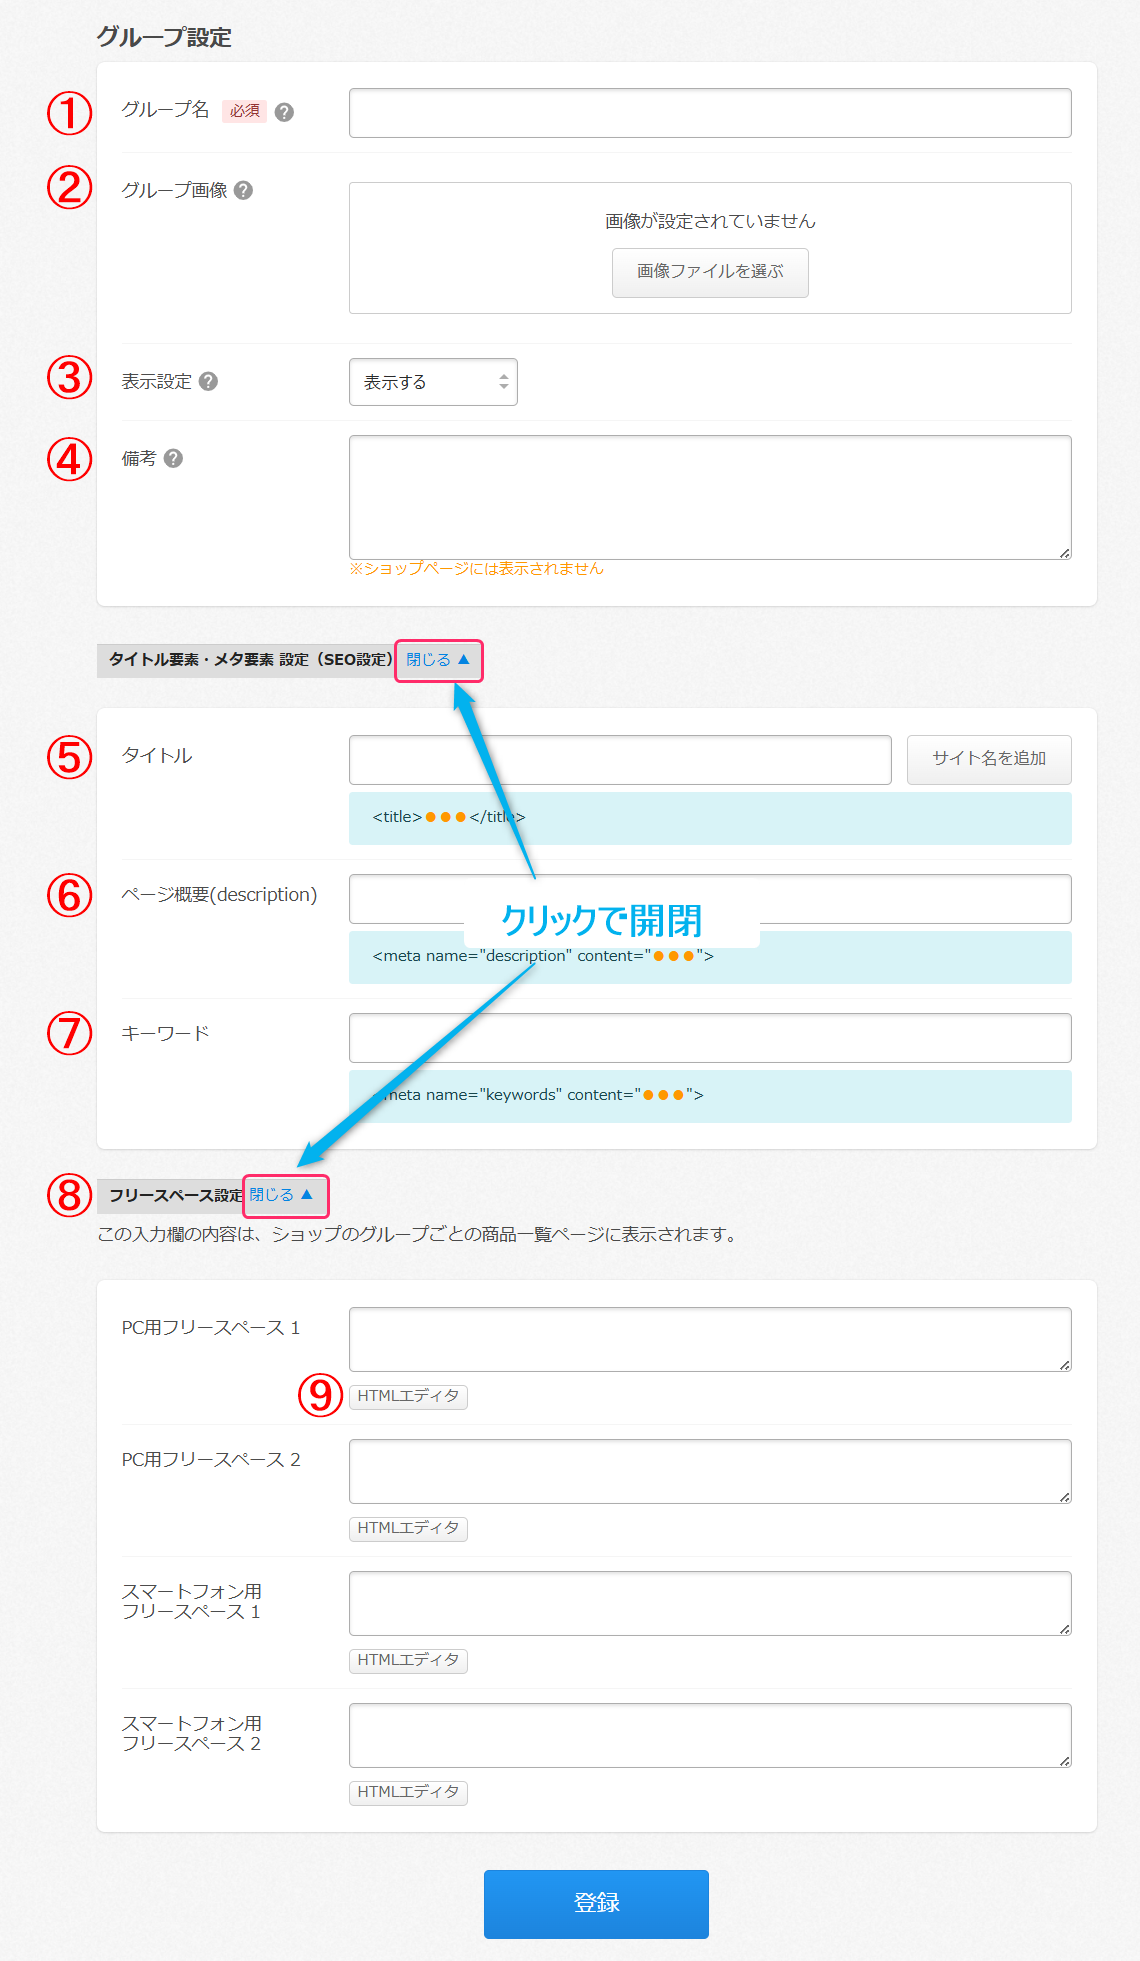This screenshot has width=1140, height=1961.
Task: Click into the 備考 textarea
Action: [x=709, y=497]
